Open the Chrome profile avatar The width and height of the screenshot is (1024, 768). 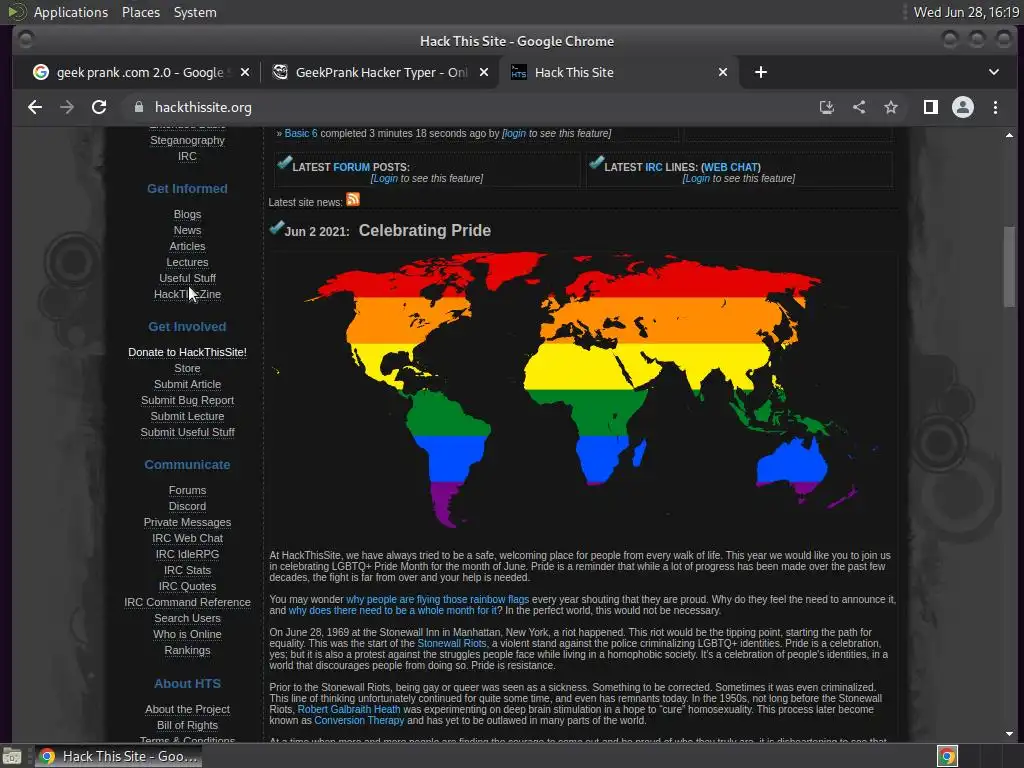[x=963, y=107]
